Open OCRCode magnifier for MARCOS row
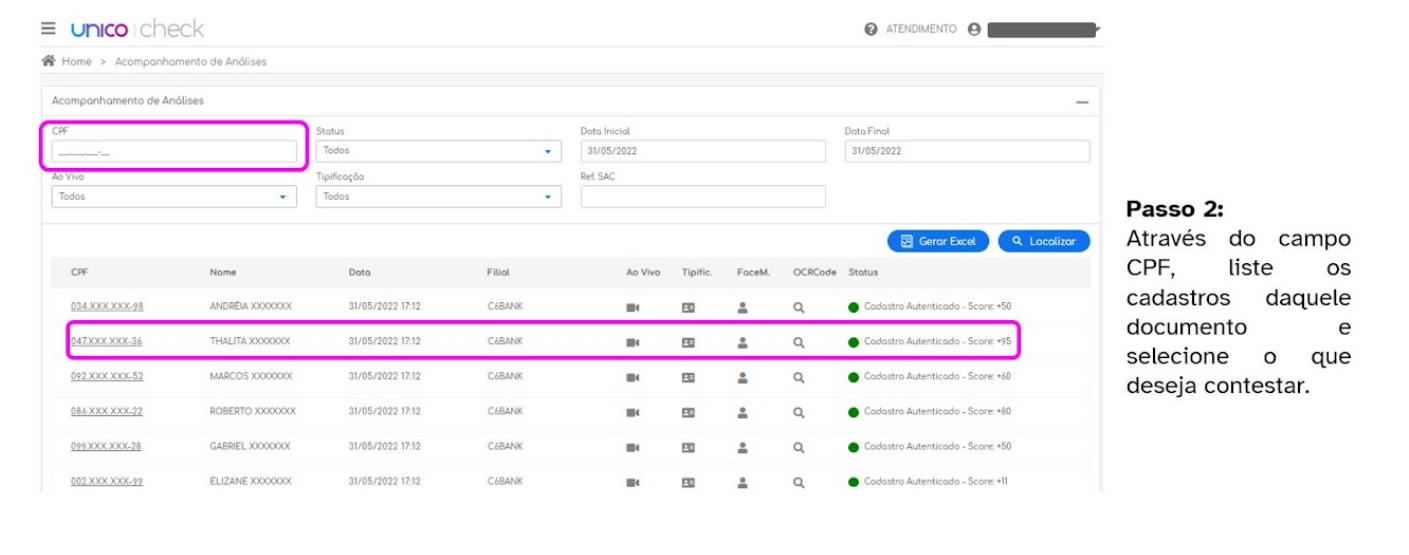The height and width of the screenshot is (555, 1409). (798, 377)
